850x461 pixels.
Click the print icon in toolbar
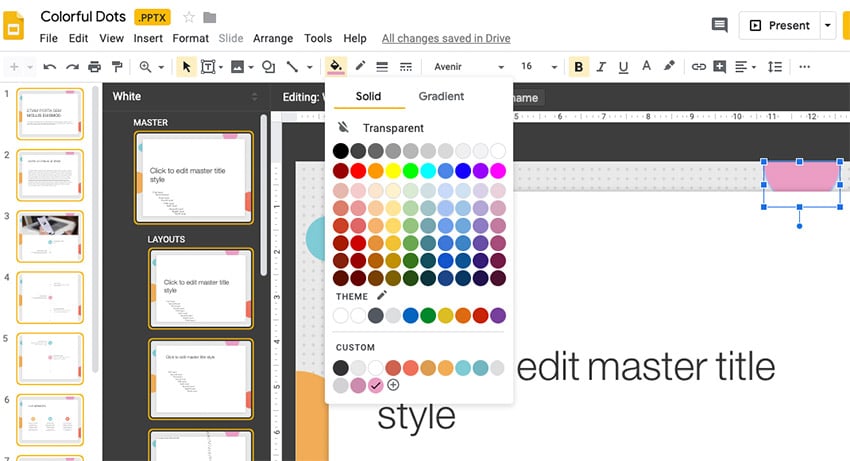point(95,67)
